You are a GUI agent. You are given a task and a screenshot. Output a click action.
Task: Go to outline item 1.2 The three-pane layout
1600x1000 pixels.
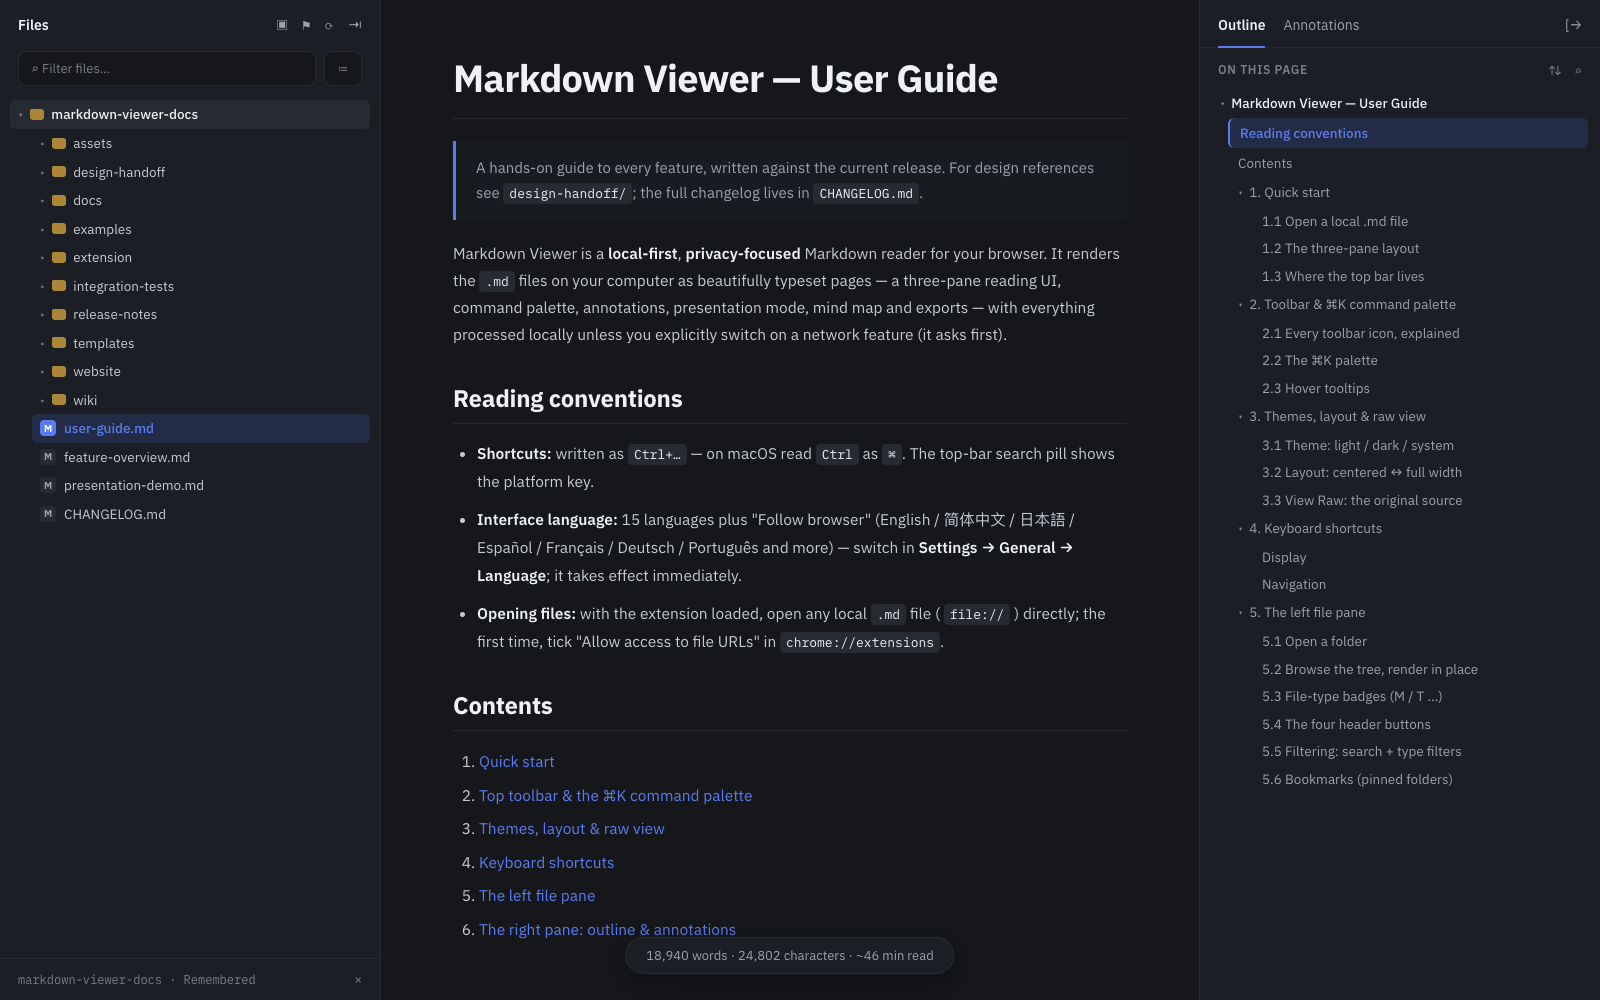click(1340, 248)
